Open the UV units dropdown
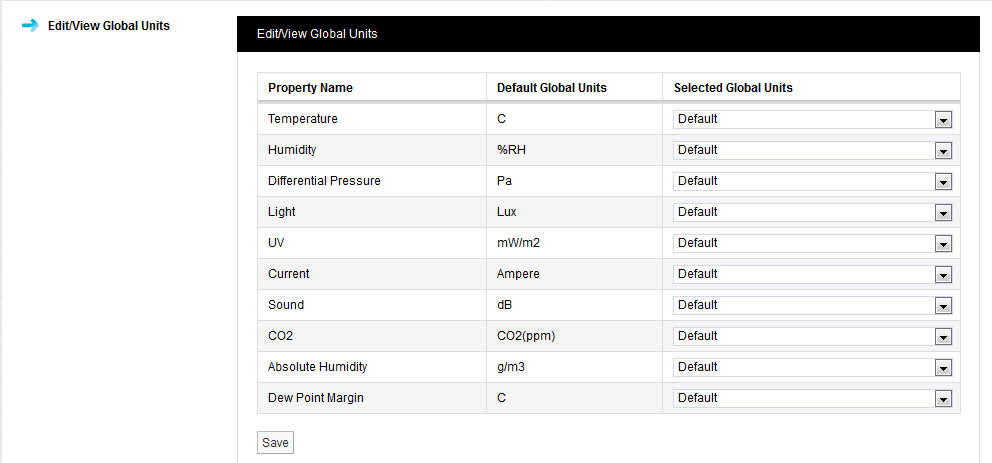 click(812, 243)
